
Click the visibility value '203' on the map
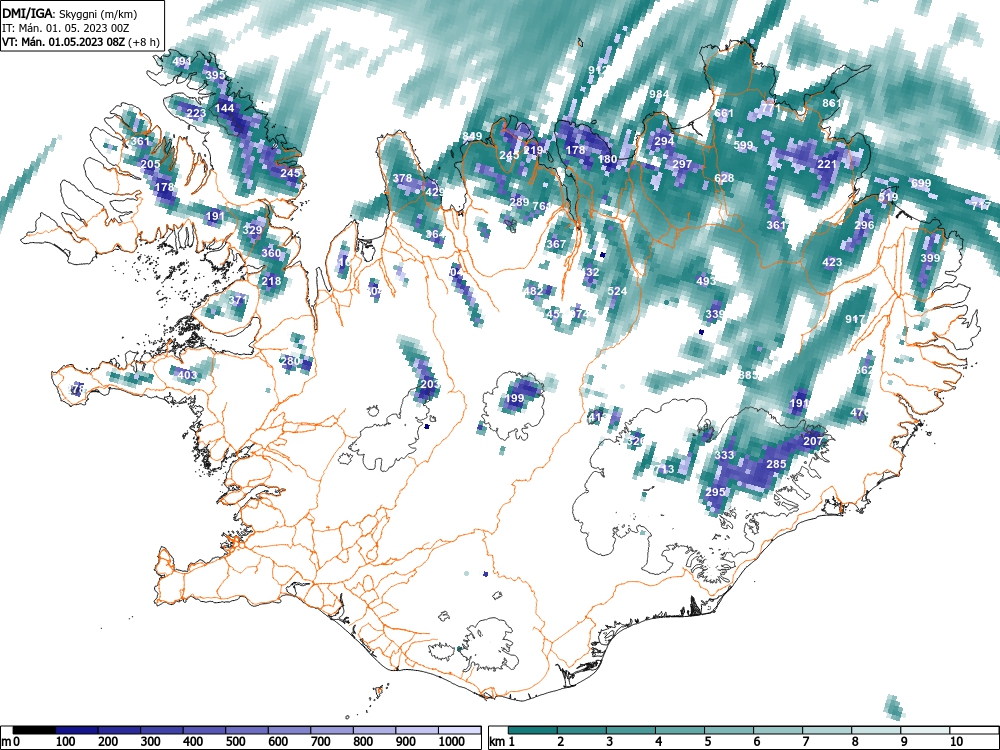coord(430,384)
